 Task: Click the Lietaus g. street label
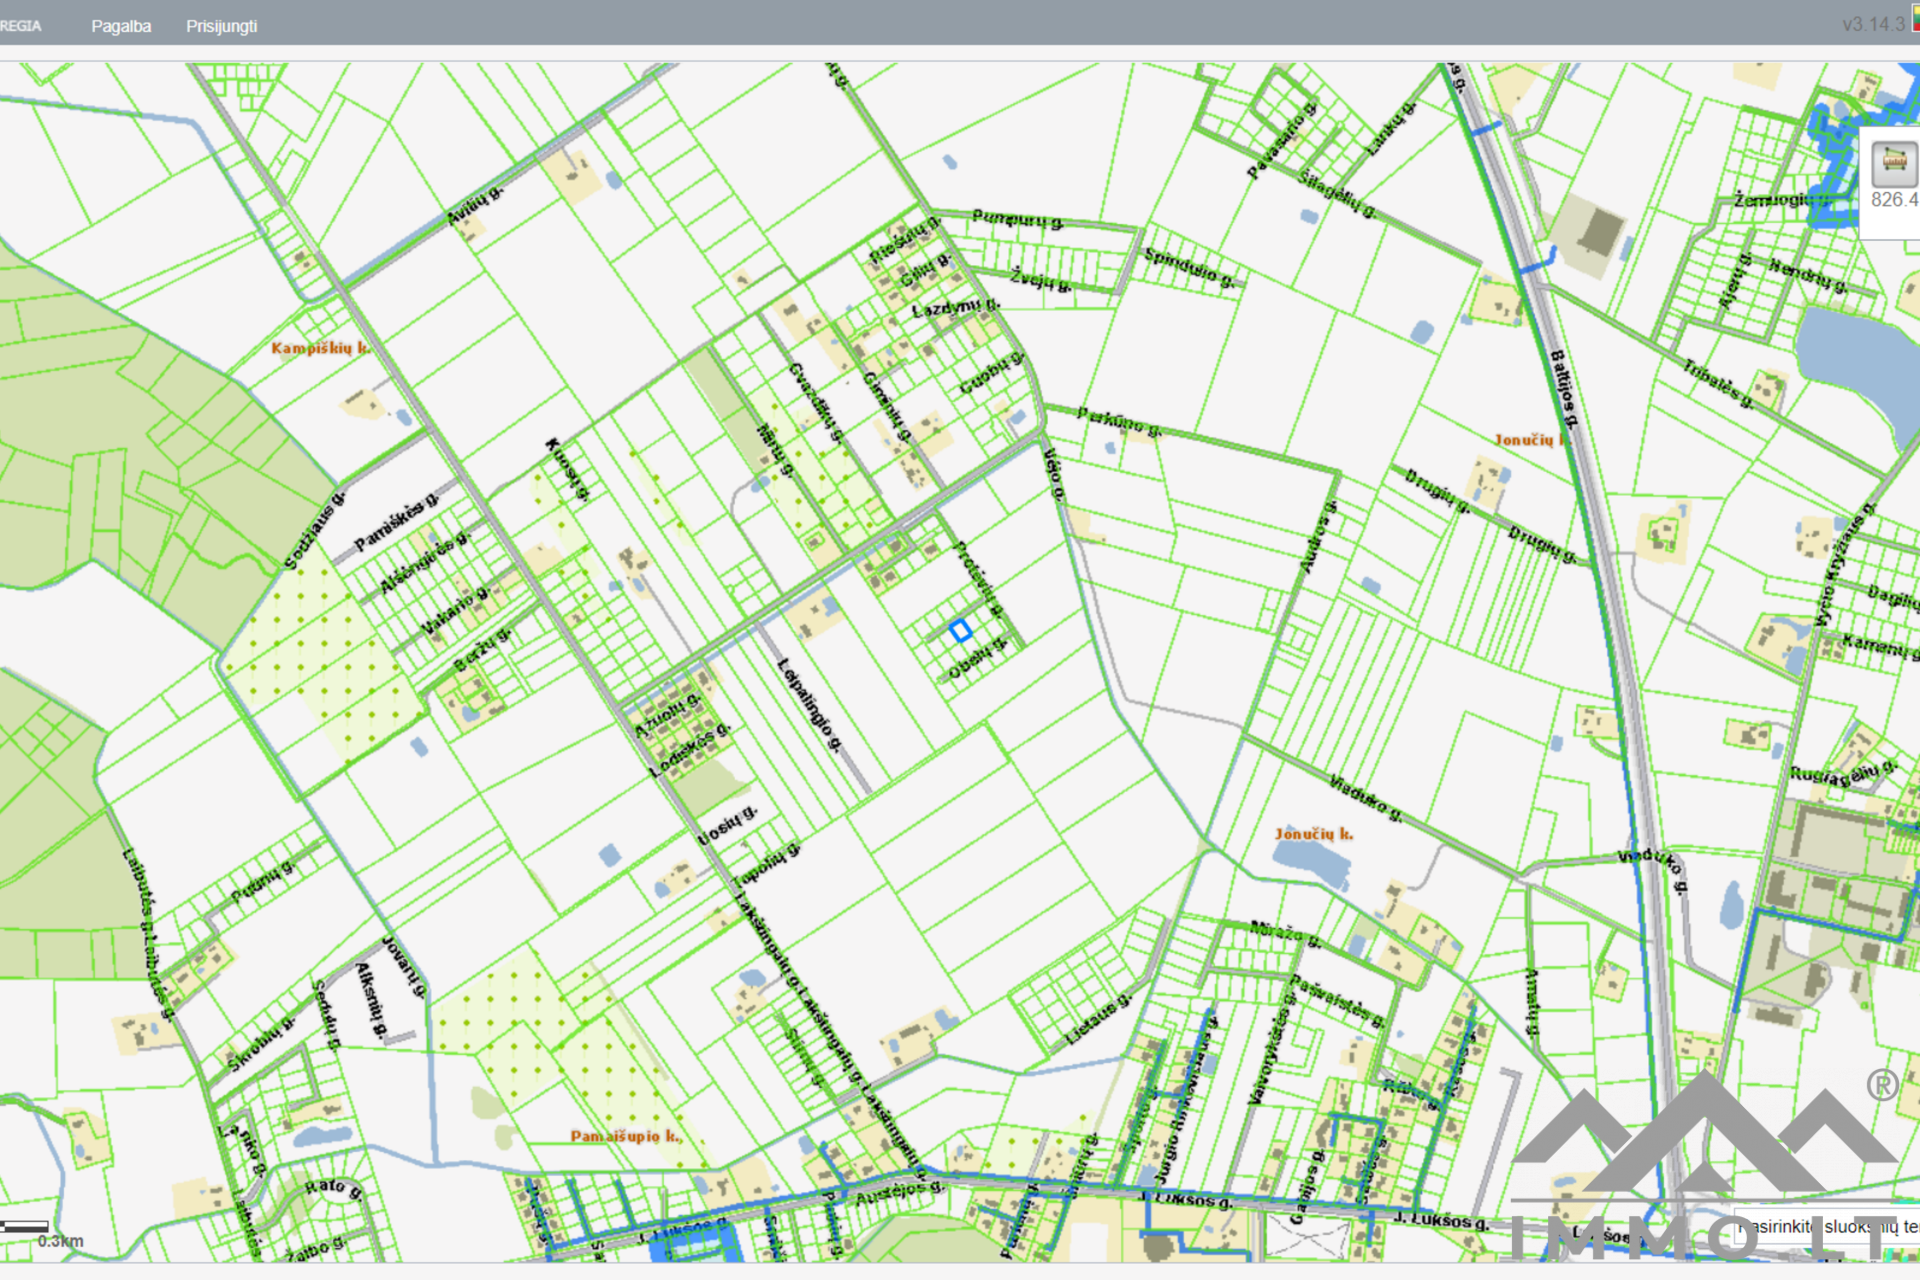point(1097,1020)
